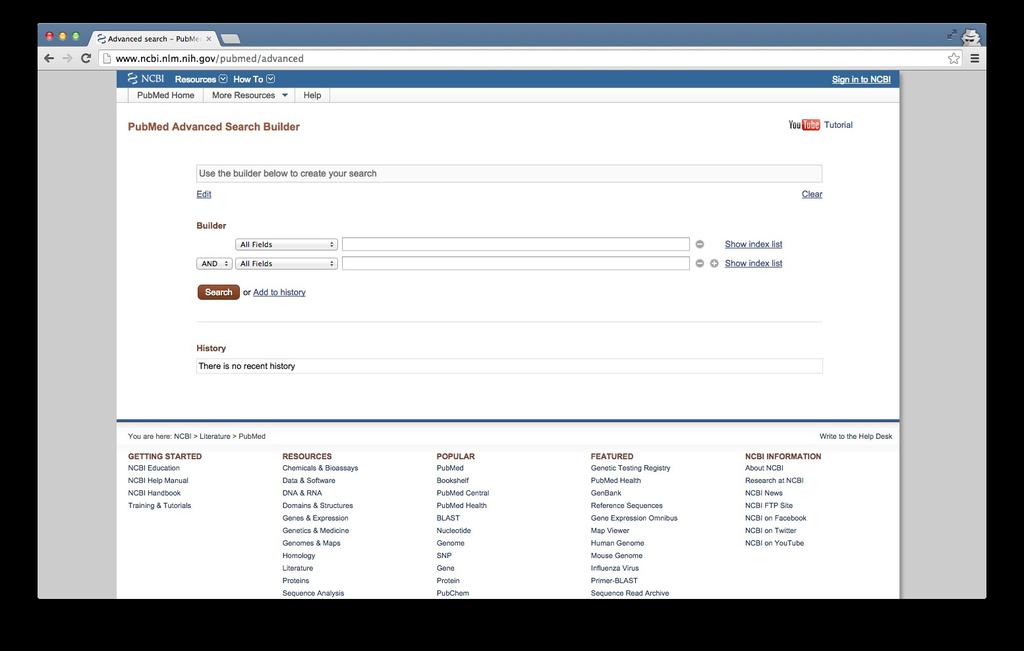Open the Help menu item
This screenshot has height=651, width=1024.
point(312,95)
